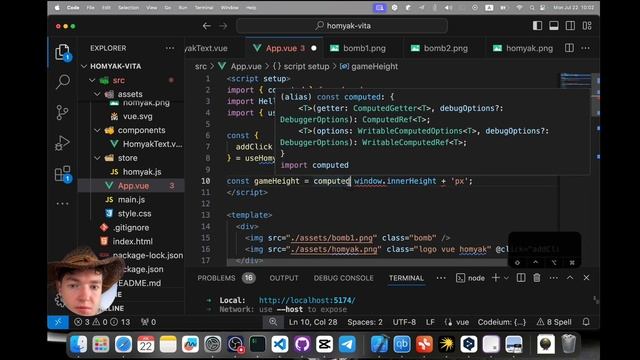Viewport: 640px width, 360px height.
Task: Customize editor layout icon in title bar
Action: click(587, 26)
